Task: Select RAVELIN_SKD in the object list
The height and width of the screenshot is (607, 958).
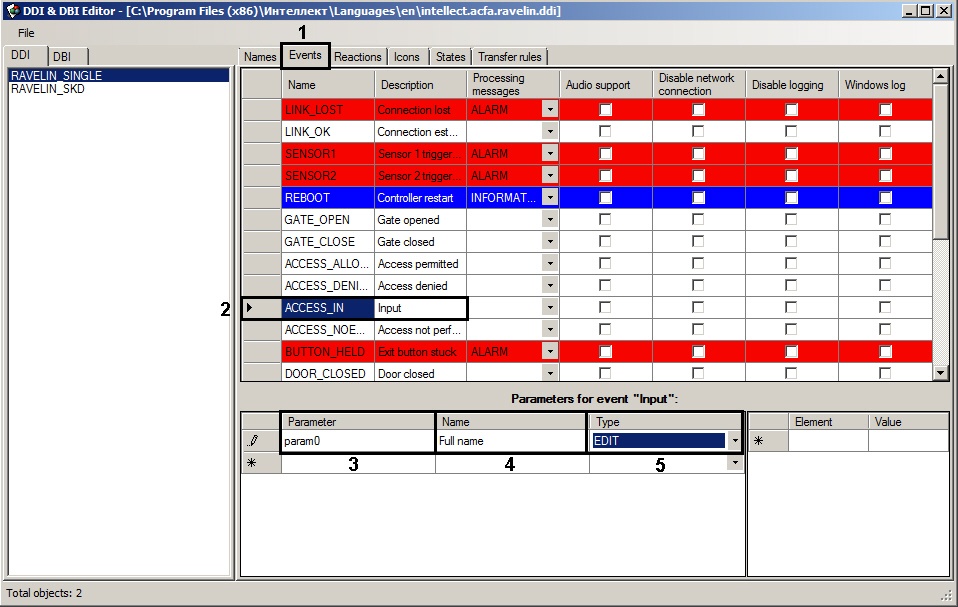Action: point(48,89)
